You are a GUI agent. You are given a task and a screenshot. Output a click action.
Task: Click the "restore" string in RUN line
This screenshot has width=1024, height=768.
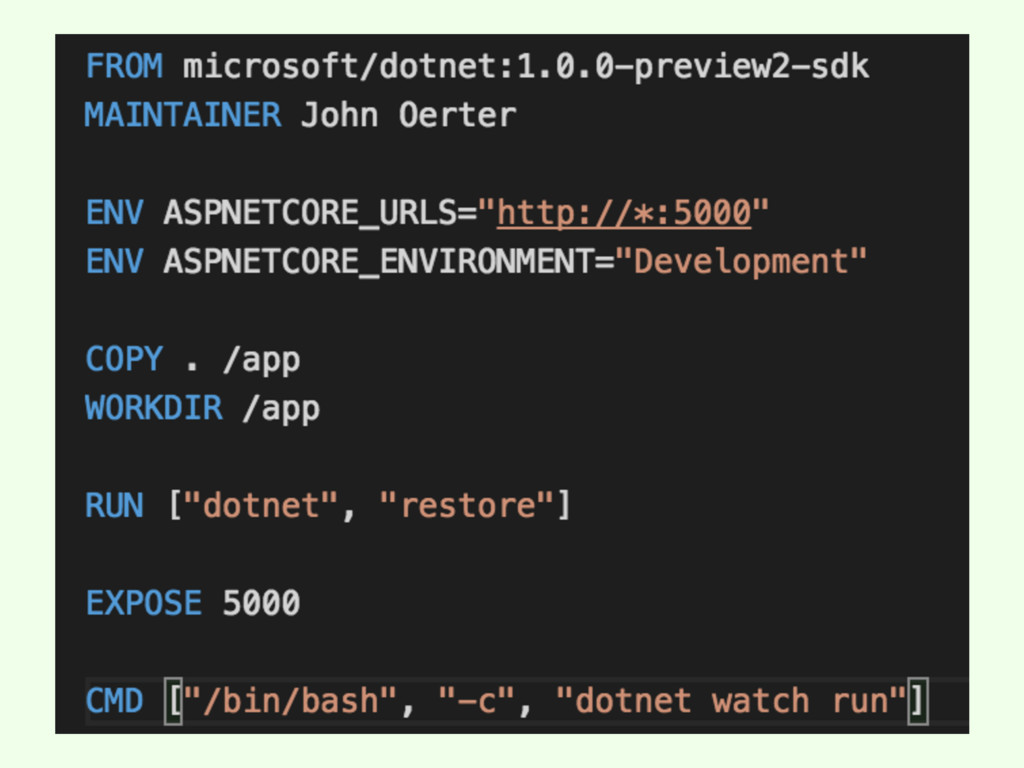click(467, 505)
